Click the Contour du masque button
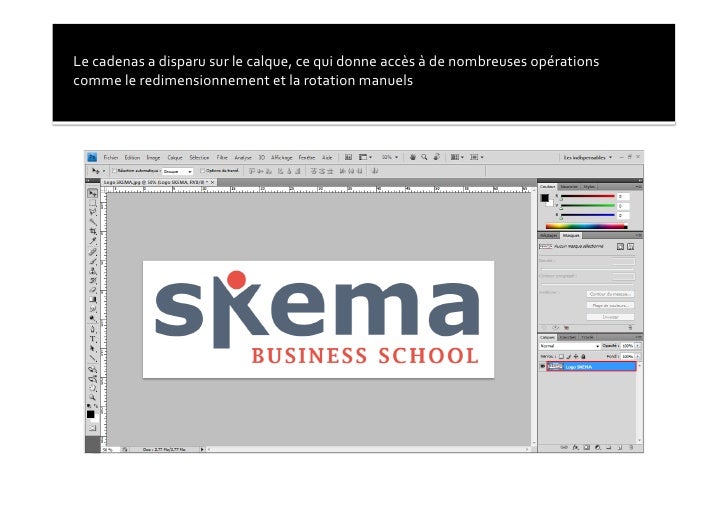728x514 pixels. click(610, 294)
